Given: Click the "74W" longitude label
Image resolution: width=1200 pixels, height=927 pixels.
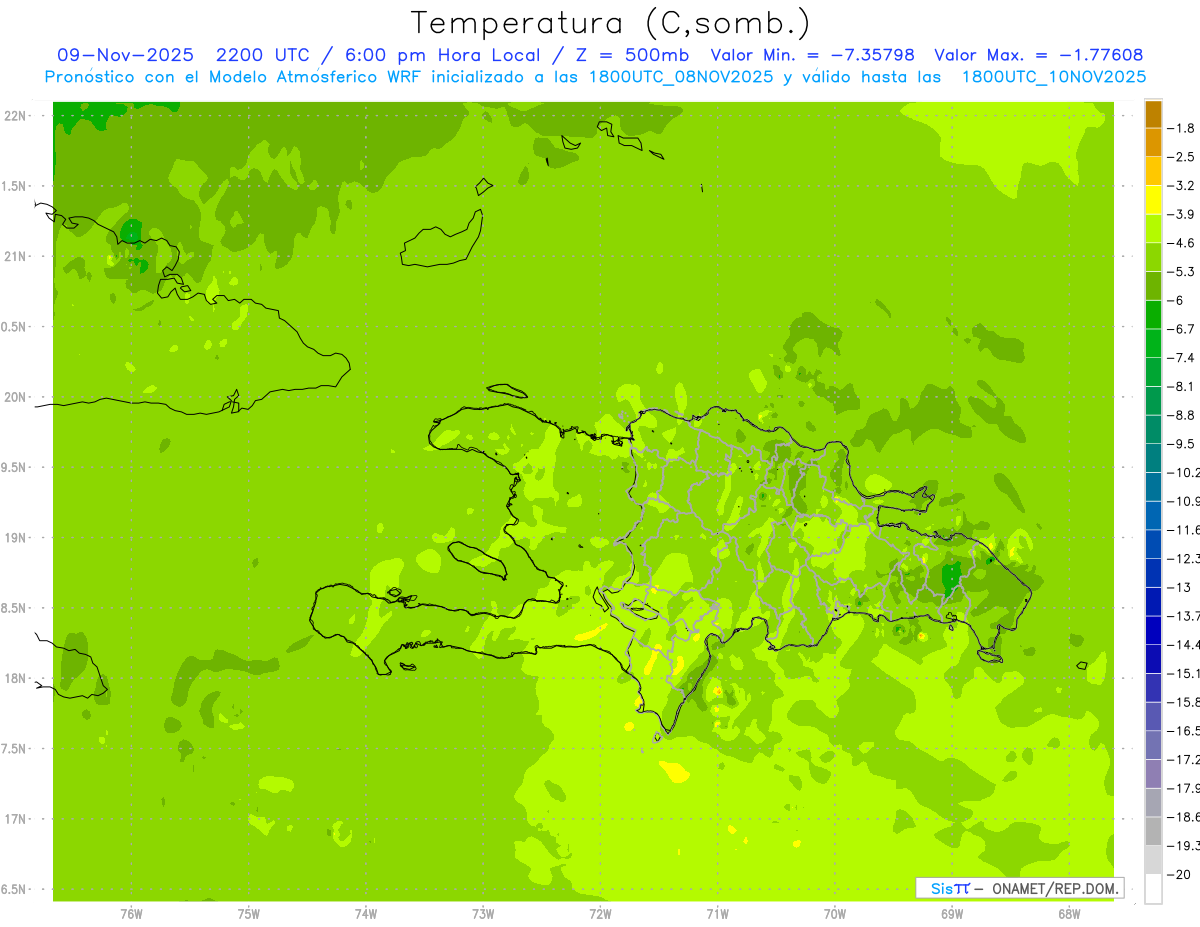Looking at the screenshot, I should tap(366, 913).
